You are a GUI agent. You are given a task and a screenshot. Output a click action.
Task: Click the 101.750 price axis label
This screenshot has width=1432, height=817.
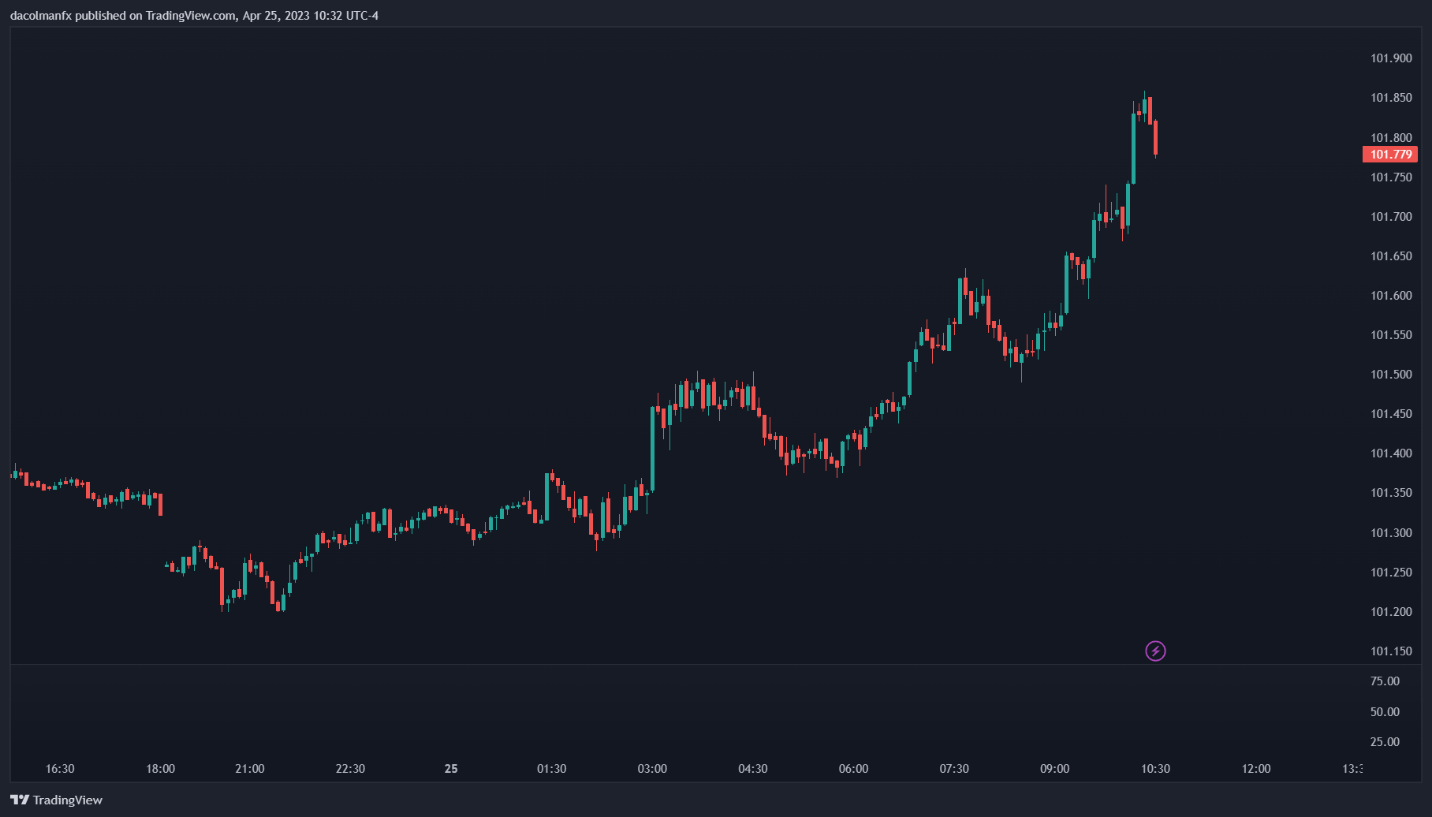1391,177
